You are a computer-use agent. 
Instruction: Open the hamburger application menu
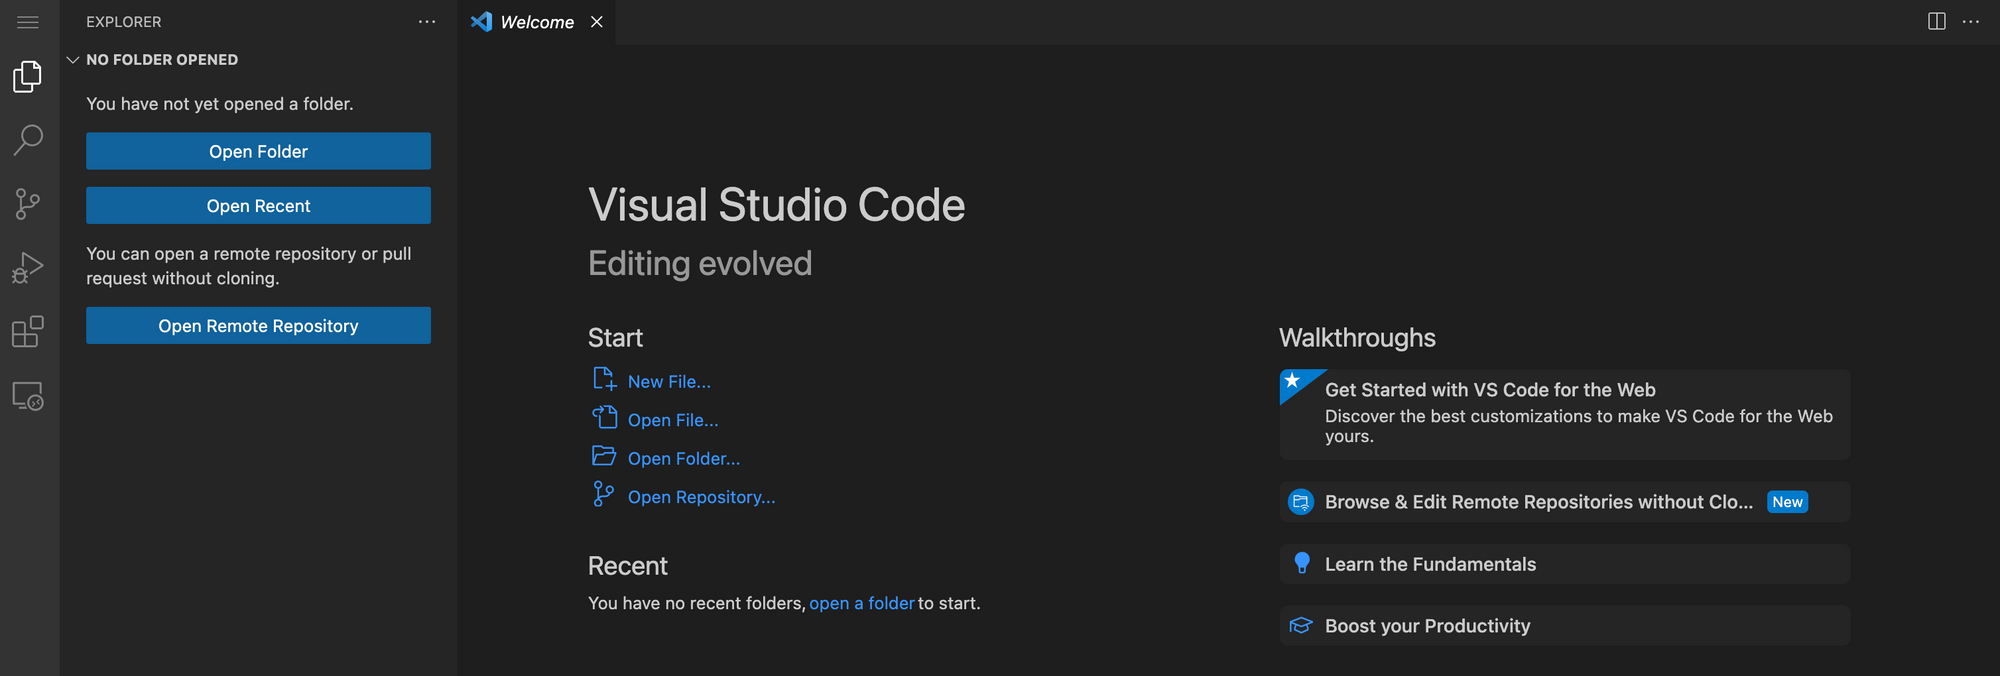pyautogui.click(x=28, y=22)
